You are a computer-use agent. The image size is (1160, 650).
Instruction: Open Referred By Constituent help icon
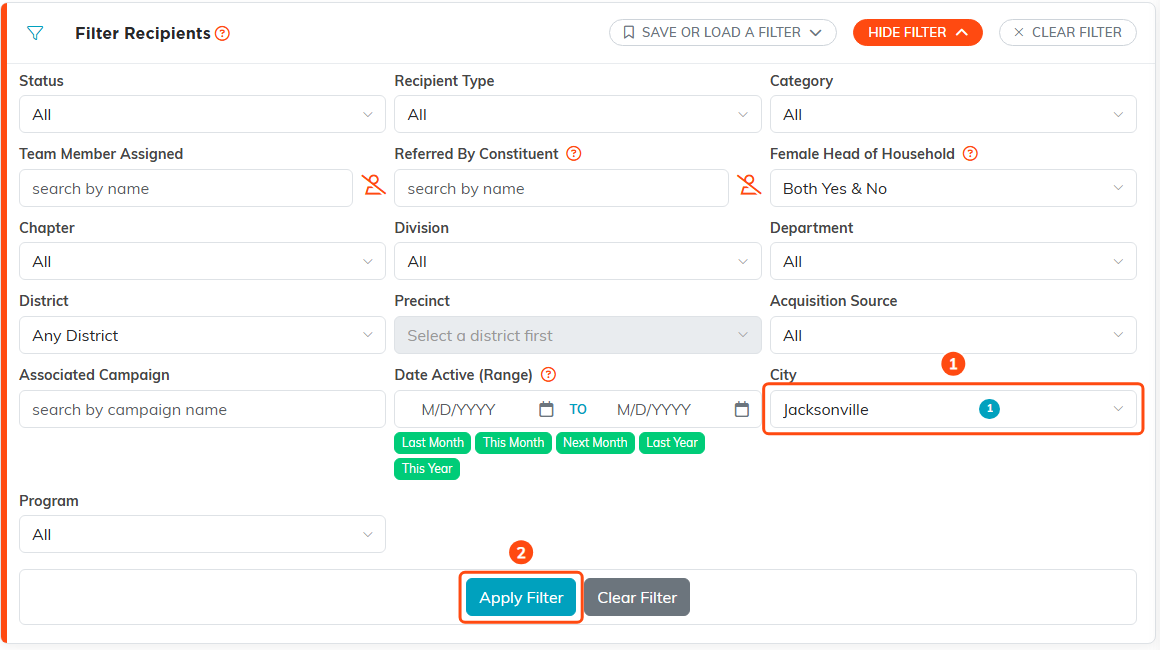(x=573, y=154)
